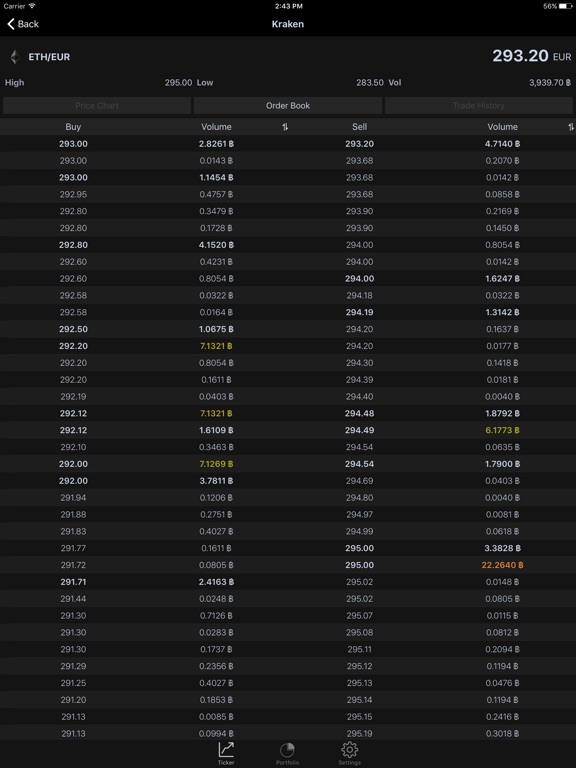Tap the Buy column header
This screenshot has width=576, height=768.
click(73, 127)
